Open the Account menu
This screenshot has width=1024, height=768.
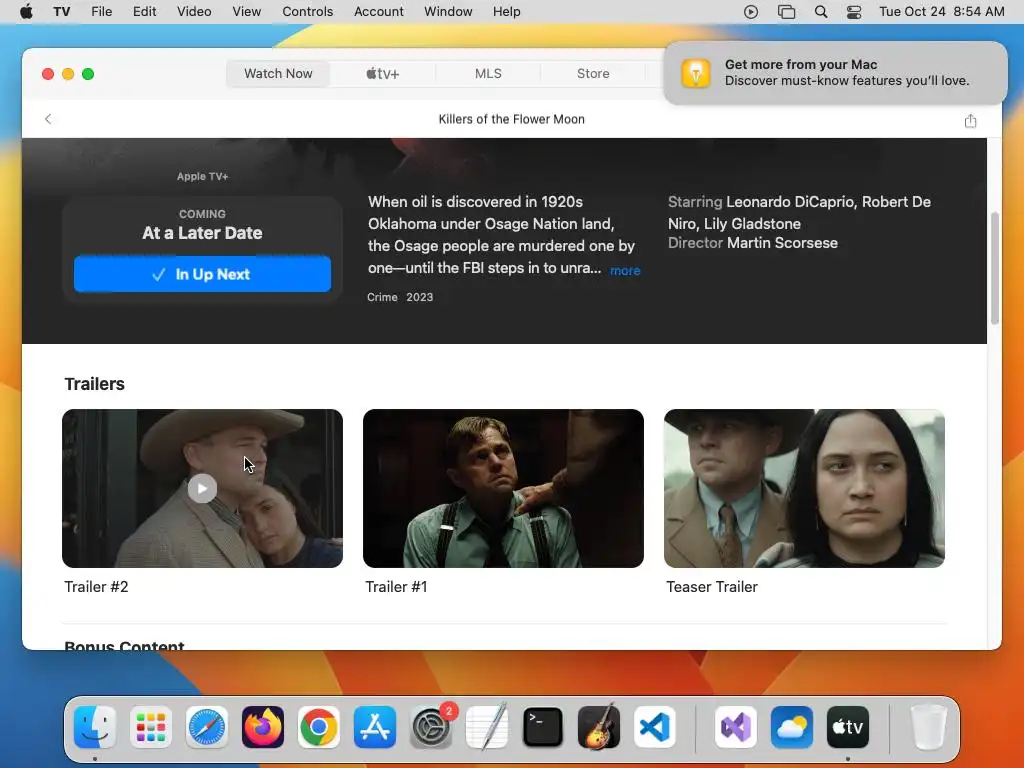click(x=379, y=12)
